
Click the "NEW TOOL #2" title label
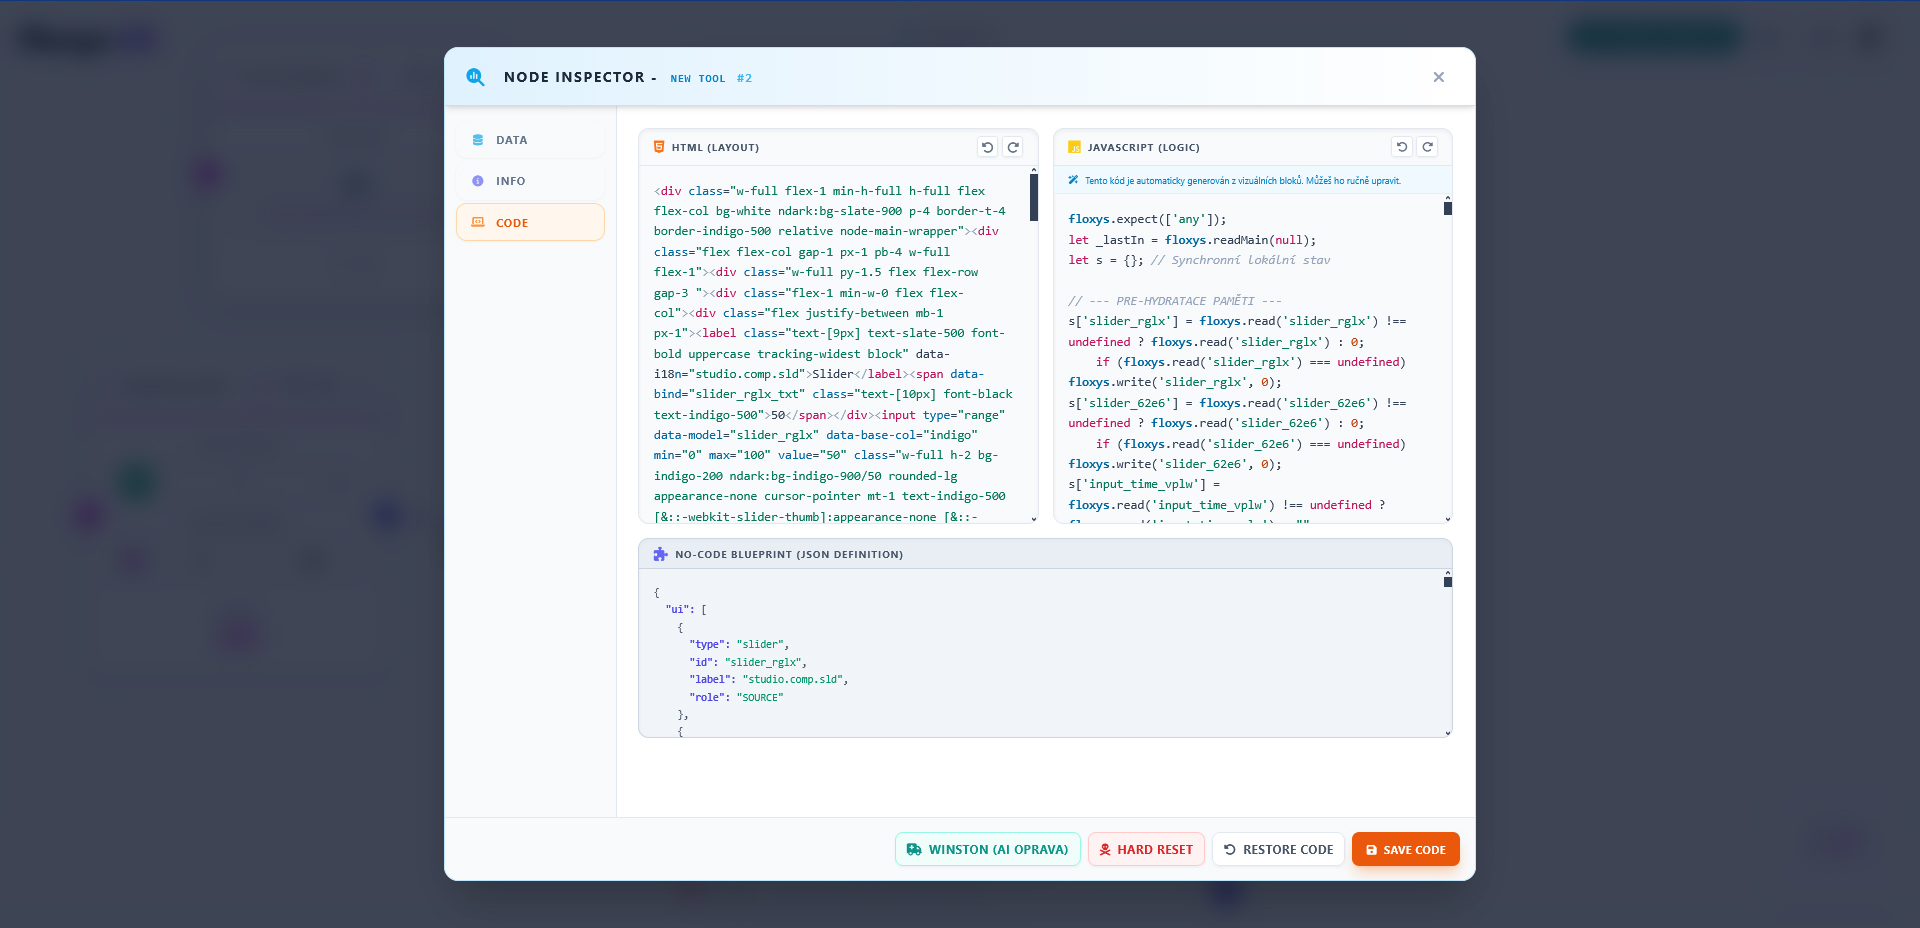(x=711, y=78)
